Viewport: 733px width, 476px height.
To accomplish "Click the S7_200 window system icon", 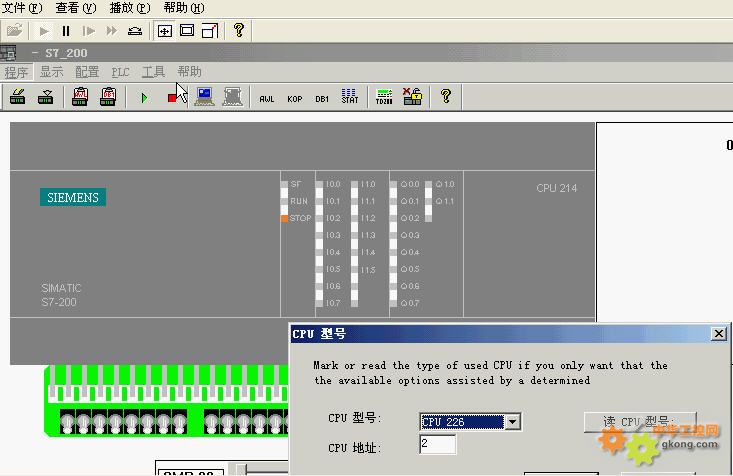I will (8, 53).
